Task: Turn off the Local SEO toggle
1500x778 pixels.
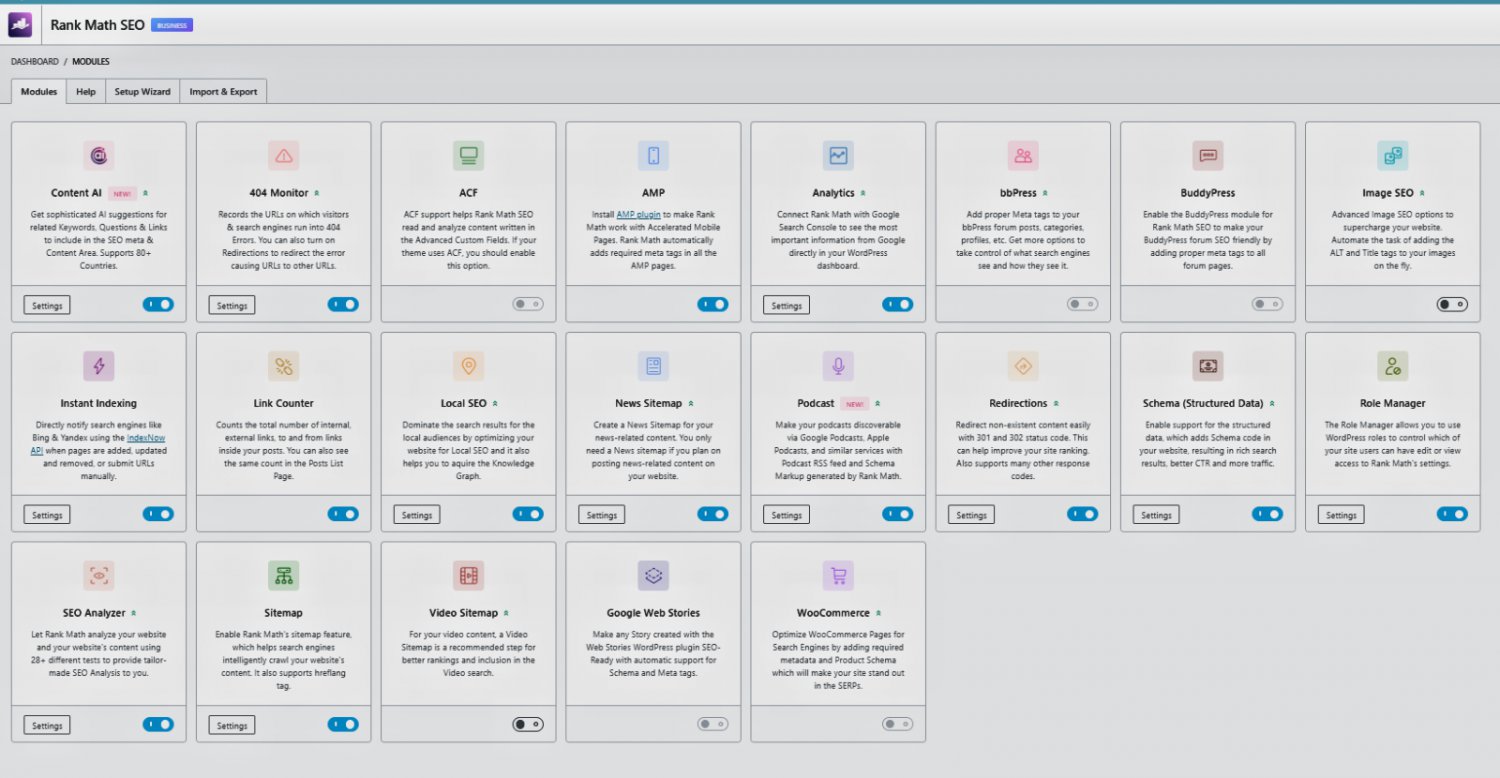Action: (528, 514)
